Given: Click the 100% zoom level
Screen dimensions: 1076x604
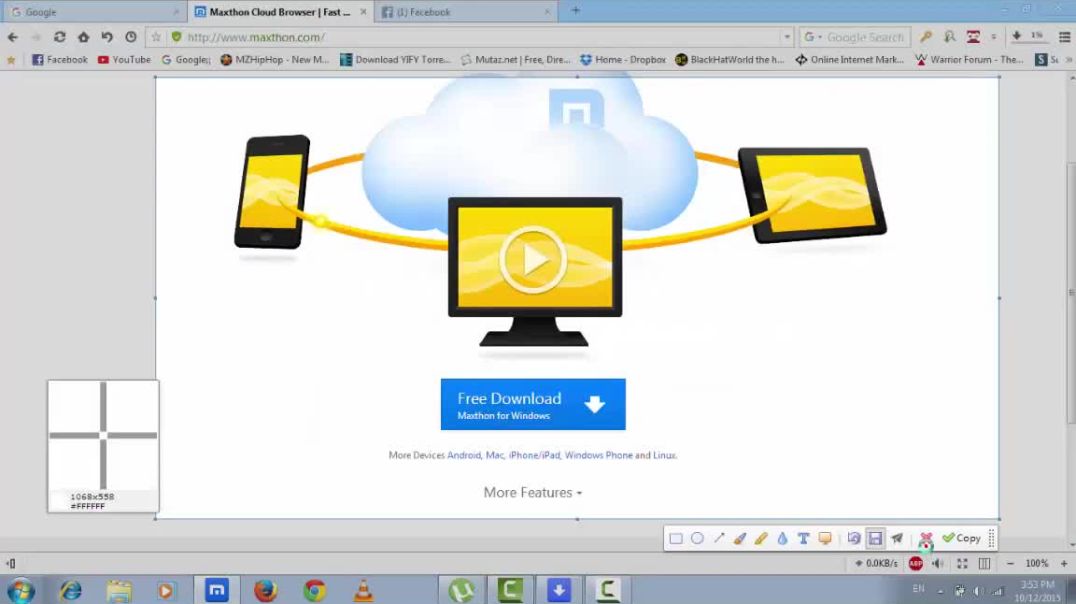Looking at the screenshot, I should 1037,564.
